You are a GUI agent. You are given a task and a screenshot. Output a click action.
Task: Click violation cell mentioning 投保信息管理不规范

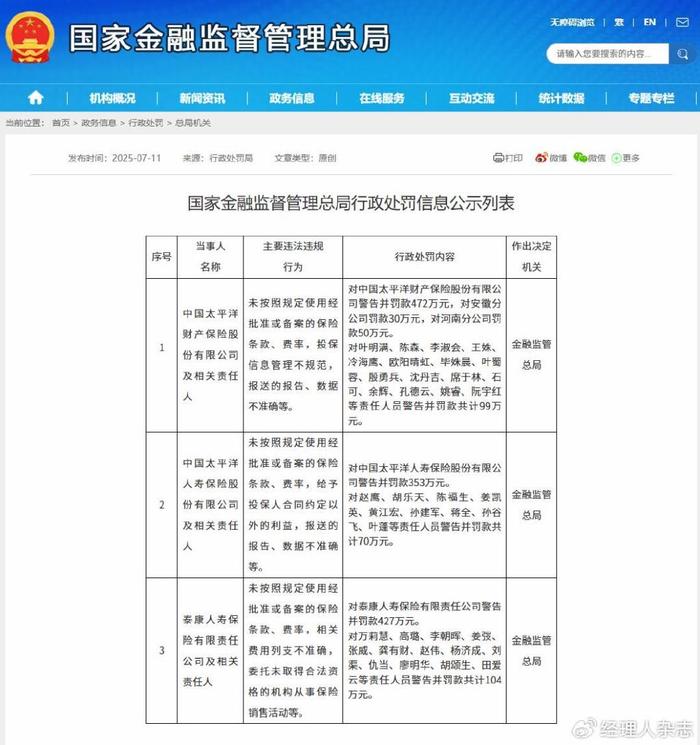coord(293,354)
